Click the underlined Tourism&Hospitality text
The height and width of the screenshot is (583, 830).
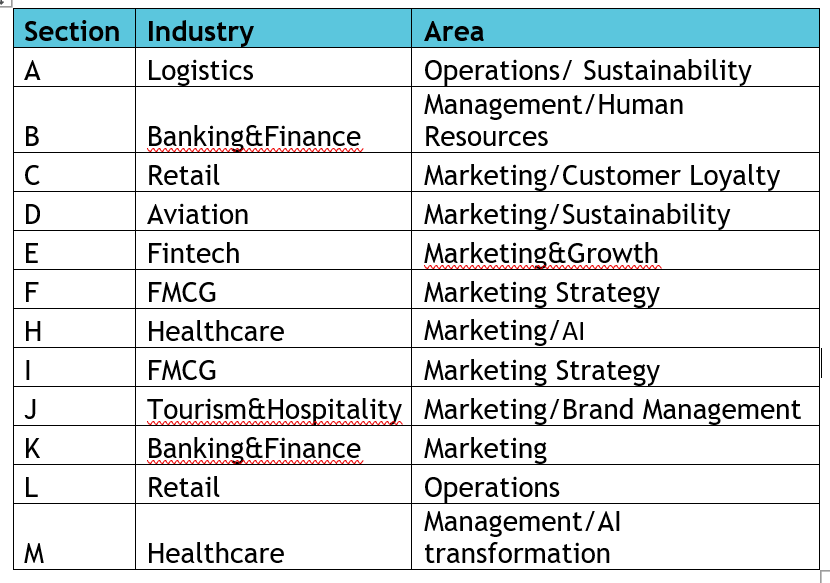point(274,410)
